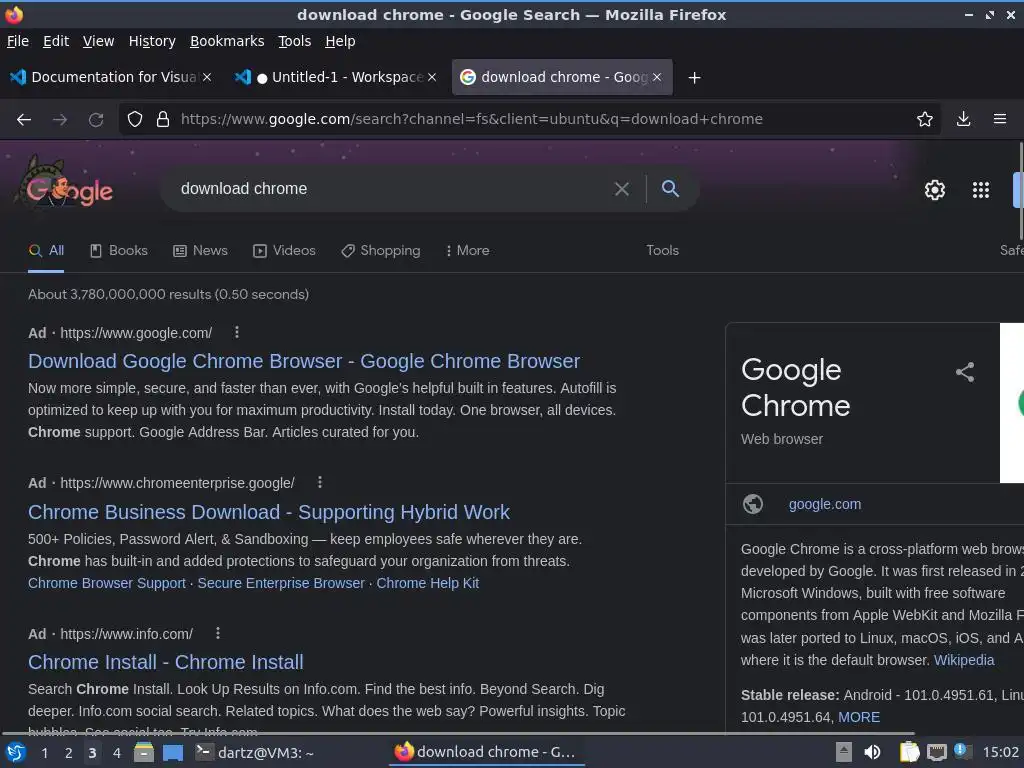Click the Google doodle logo
Viewport: 1024px width, 768px height.
coord(65,185)
